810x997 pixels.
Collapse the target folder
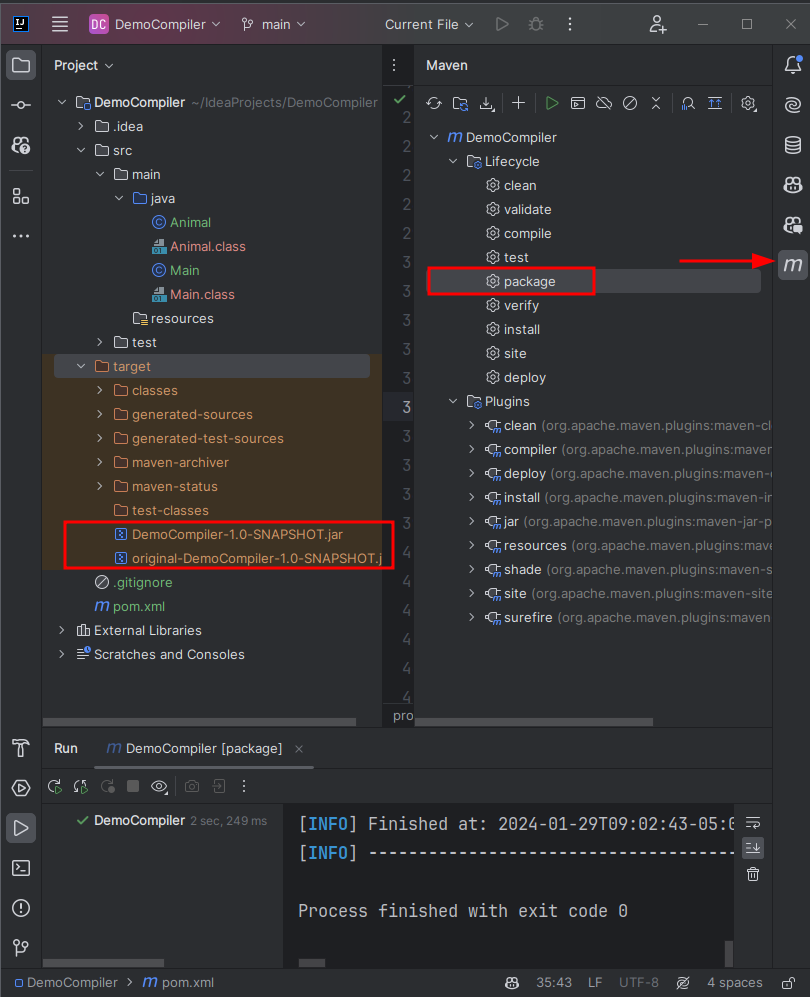[x=81, y=367]
